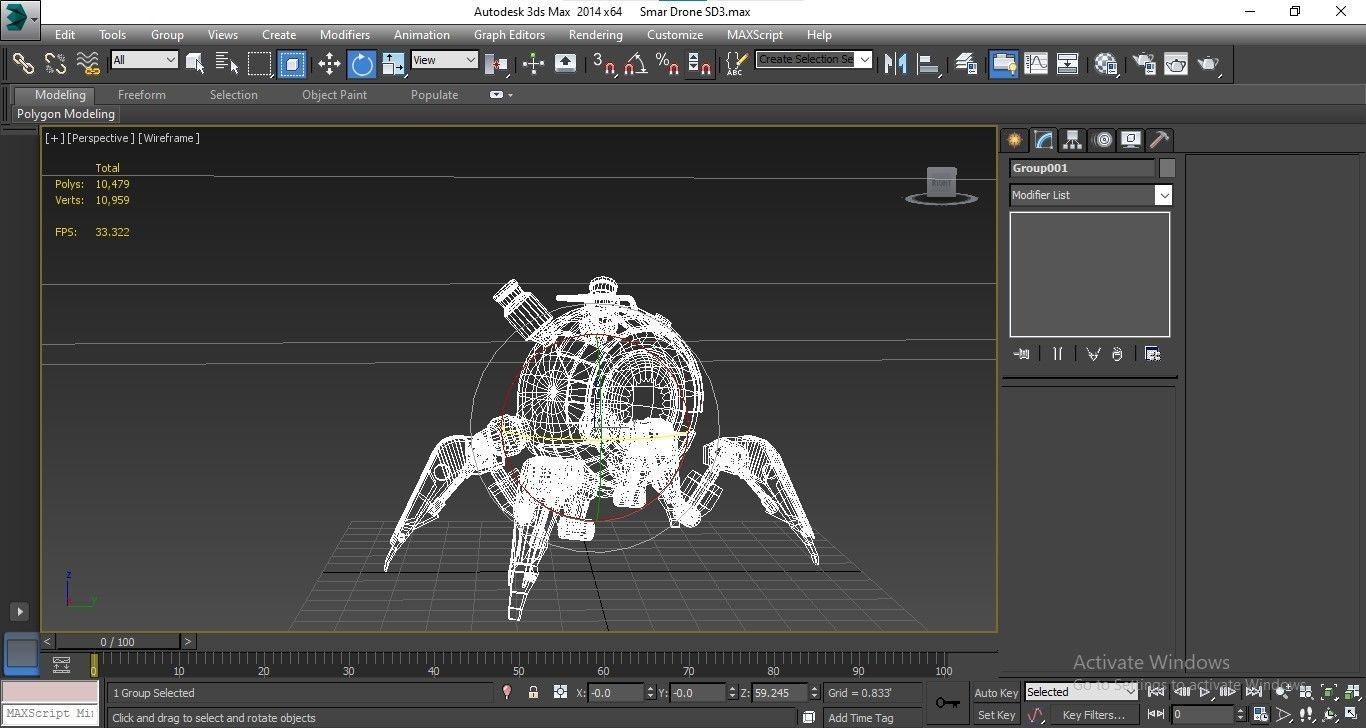This screenshot has height=728, width=1366.
Task: Toggle the Selection Lock padlock
Action: (533, 692)
